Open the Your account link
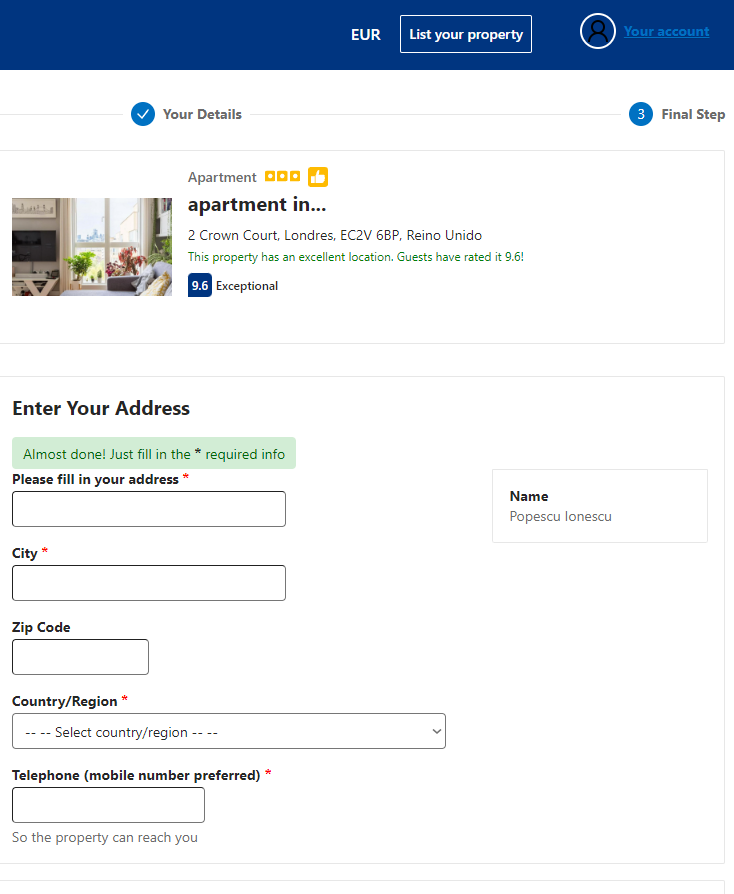Image resolution: width=734 pixels, height=894 pixels. coord(666,32)
